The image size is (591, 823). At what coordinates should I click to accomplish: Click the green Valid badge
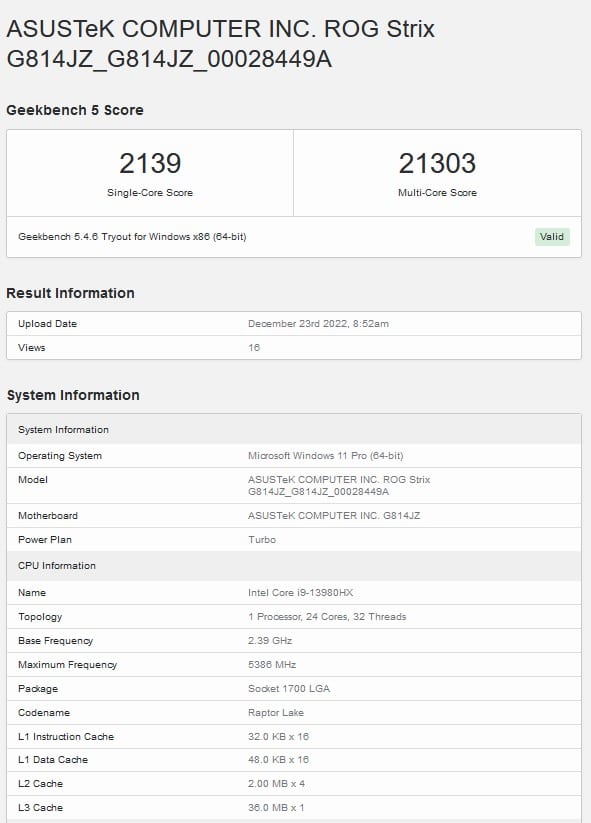point(552,237)
